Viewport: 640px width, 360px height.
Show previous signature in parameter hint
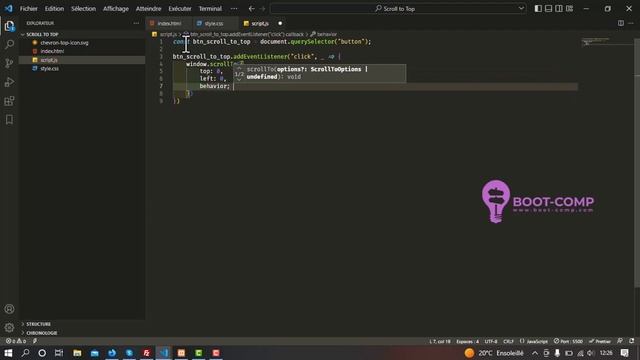[x=239, y=69]
